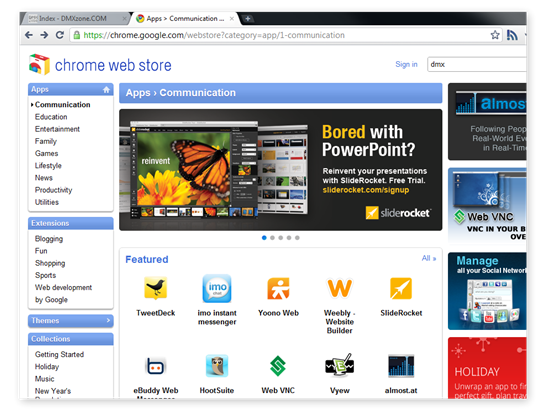Select the fourth banner carousel dot

[x=289, y=237]
